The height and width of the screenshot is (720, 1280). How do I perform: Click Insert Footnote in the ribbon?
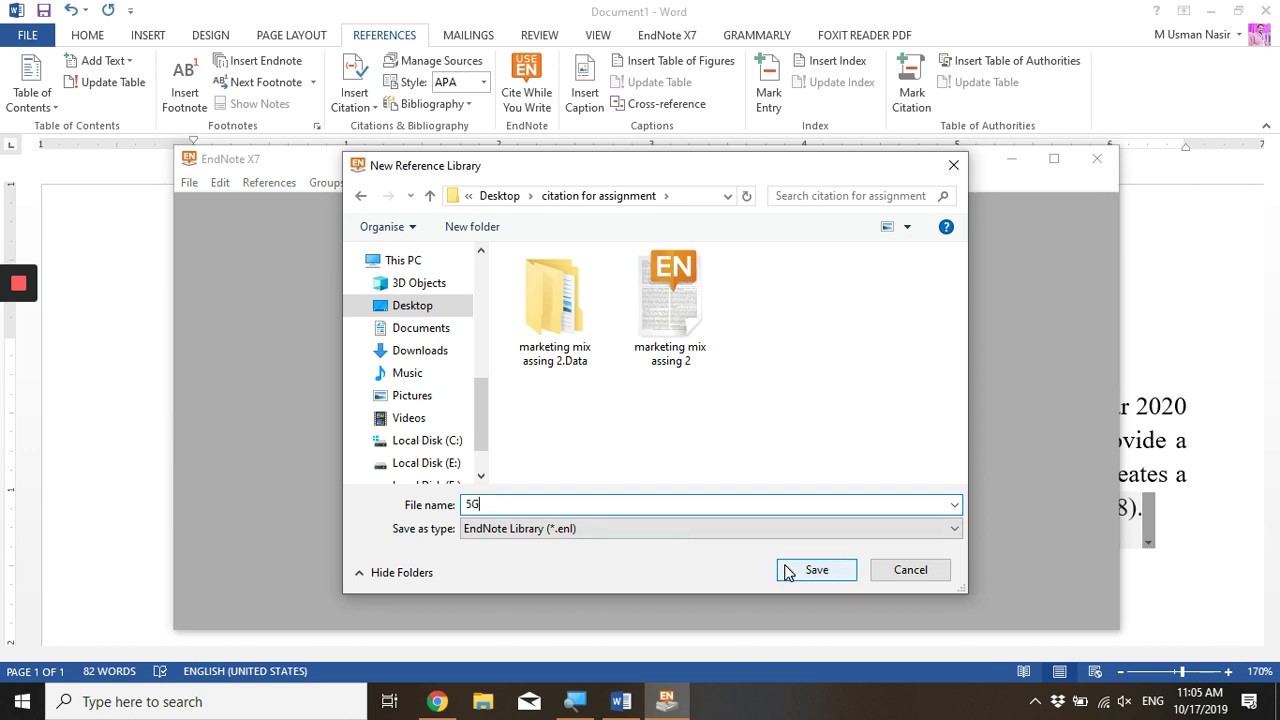pyautogui.click(x=185, y=84)
